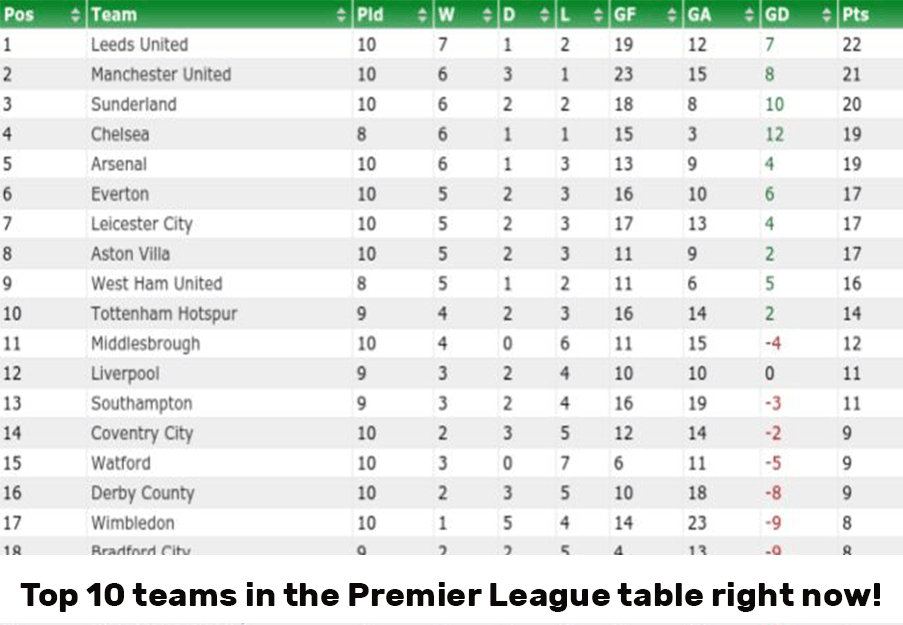Select the Pts column header

(870, 14)
